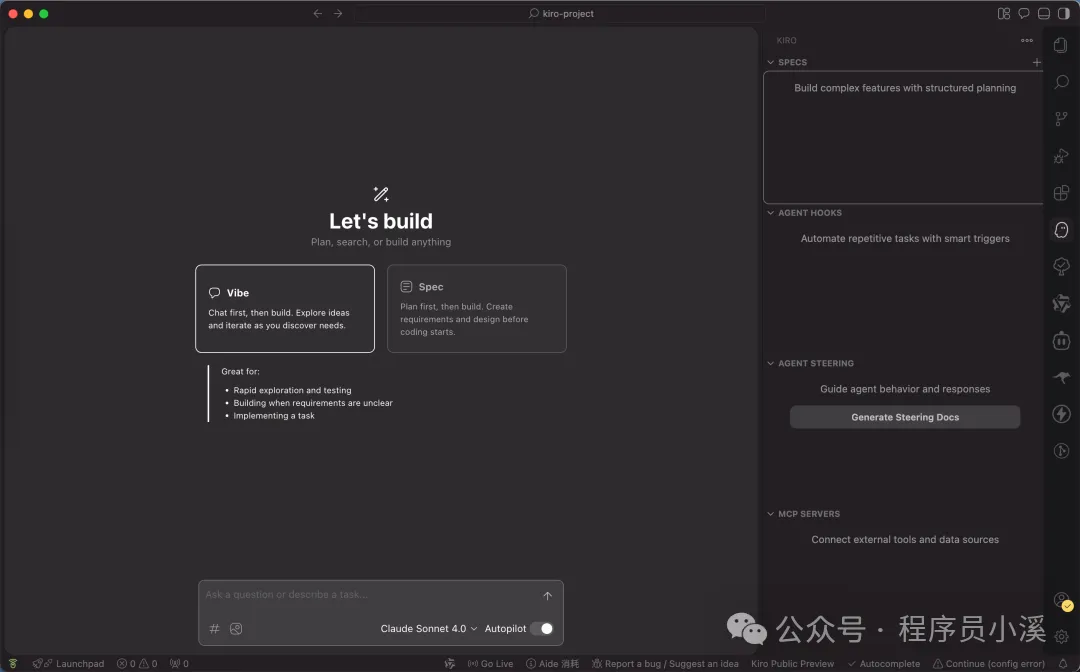
Task: Click Go Live in the status bar
Action: coord(490,664)
